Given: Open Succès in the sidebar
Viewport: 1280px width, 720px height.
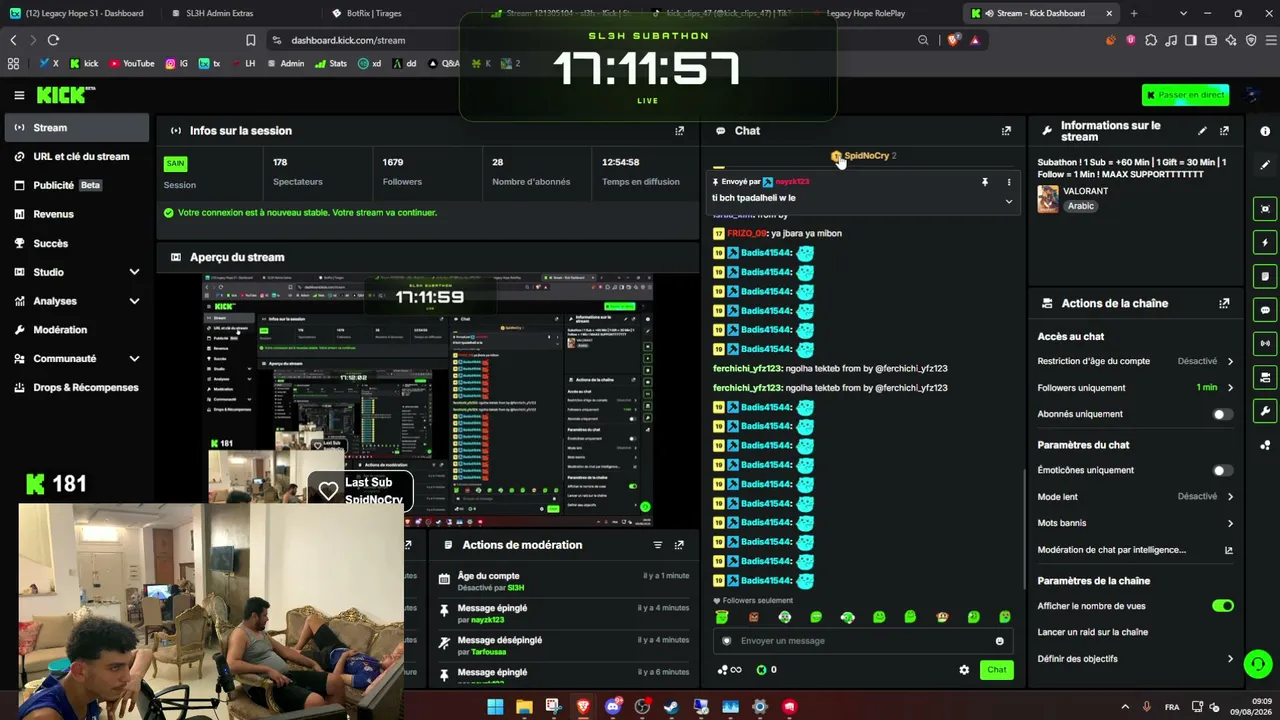Looking at the screenshot, I should tap(77, 243).
